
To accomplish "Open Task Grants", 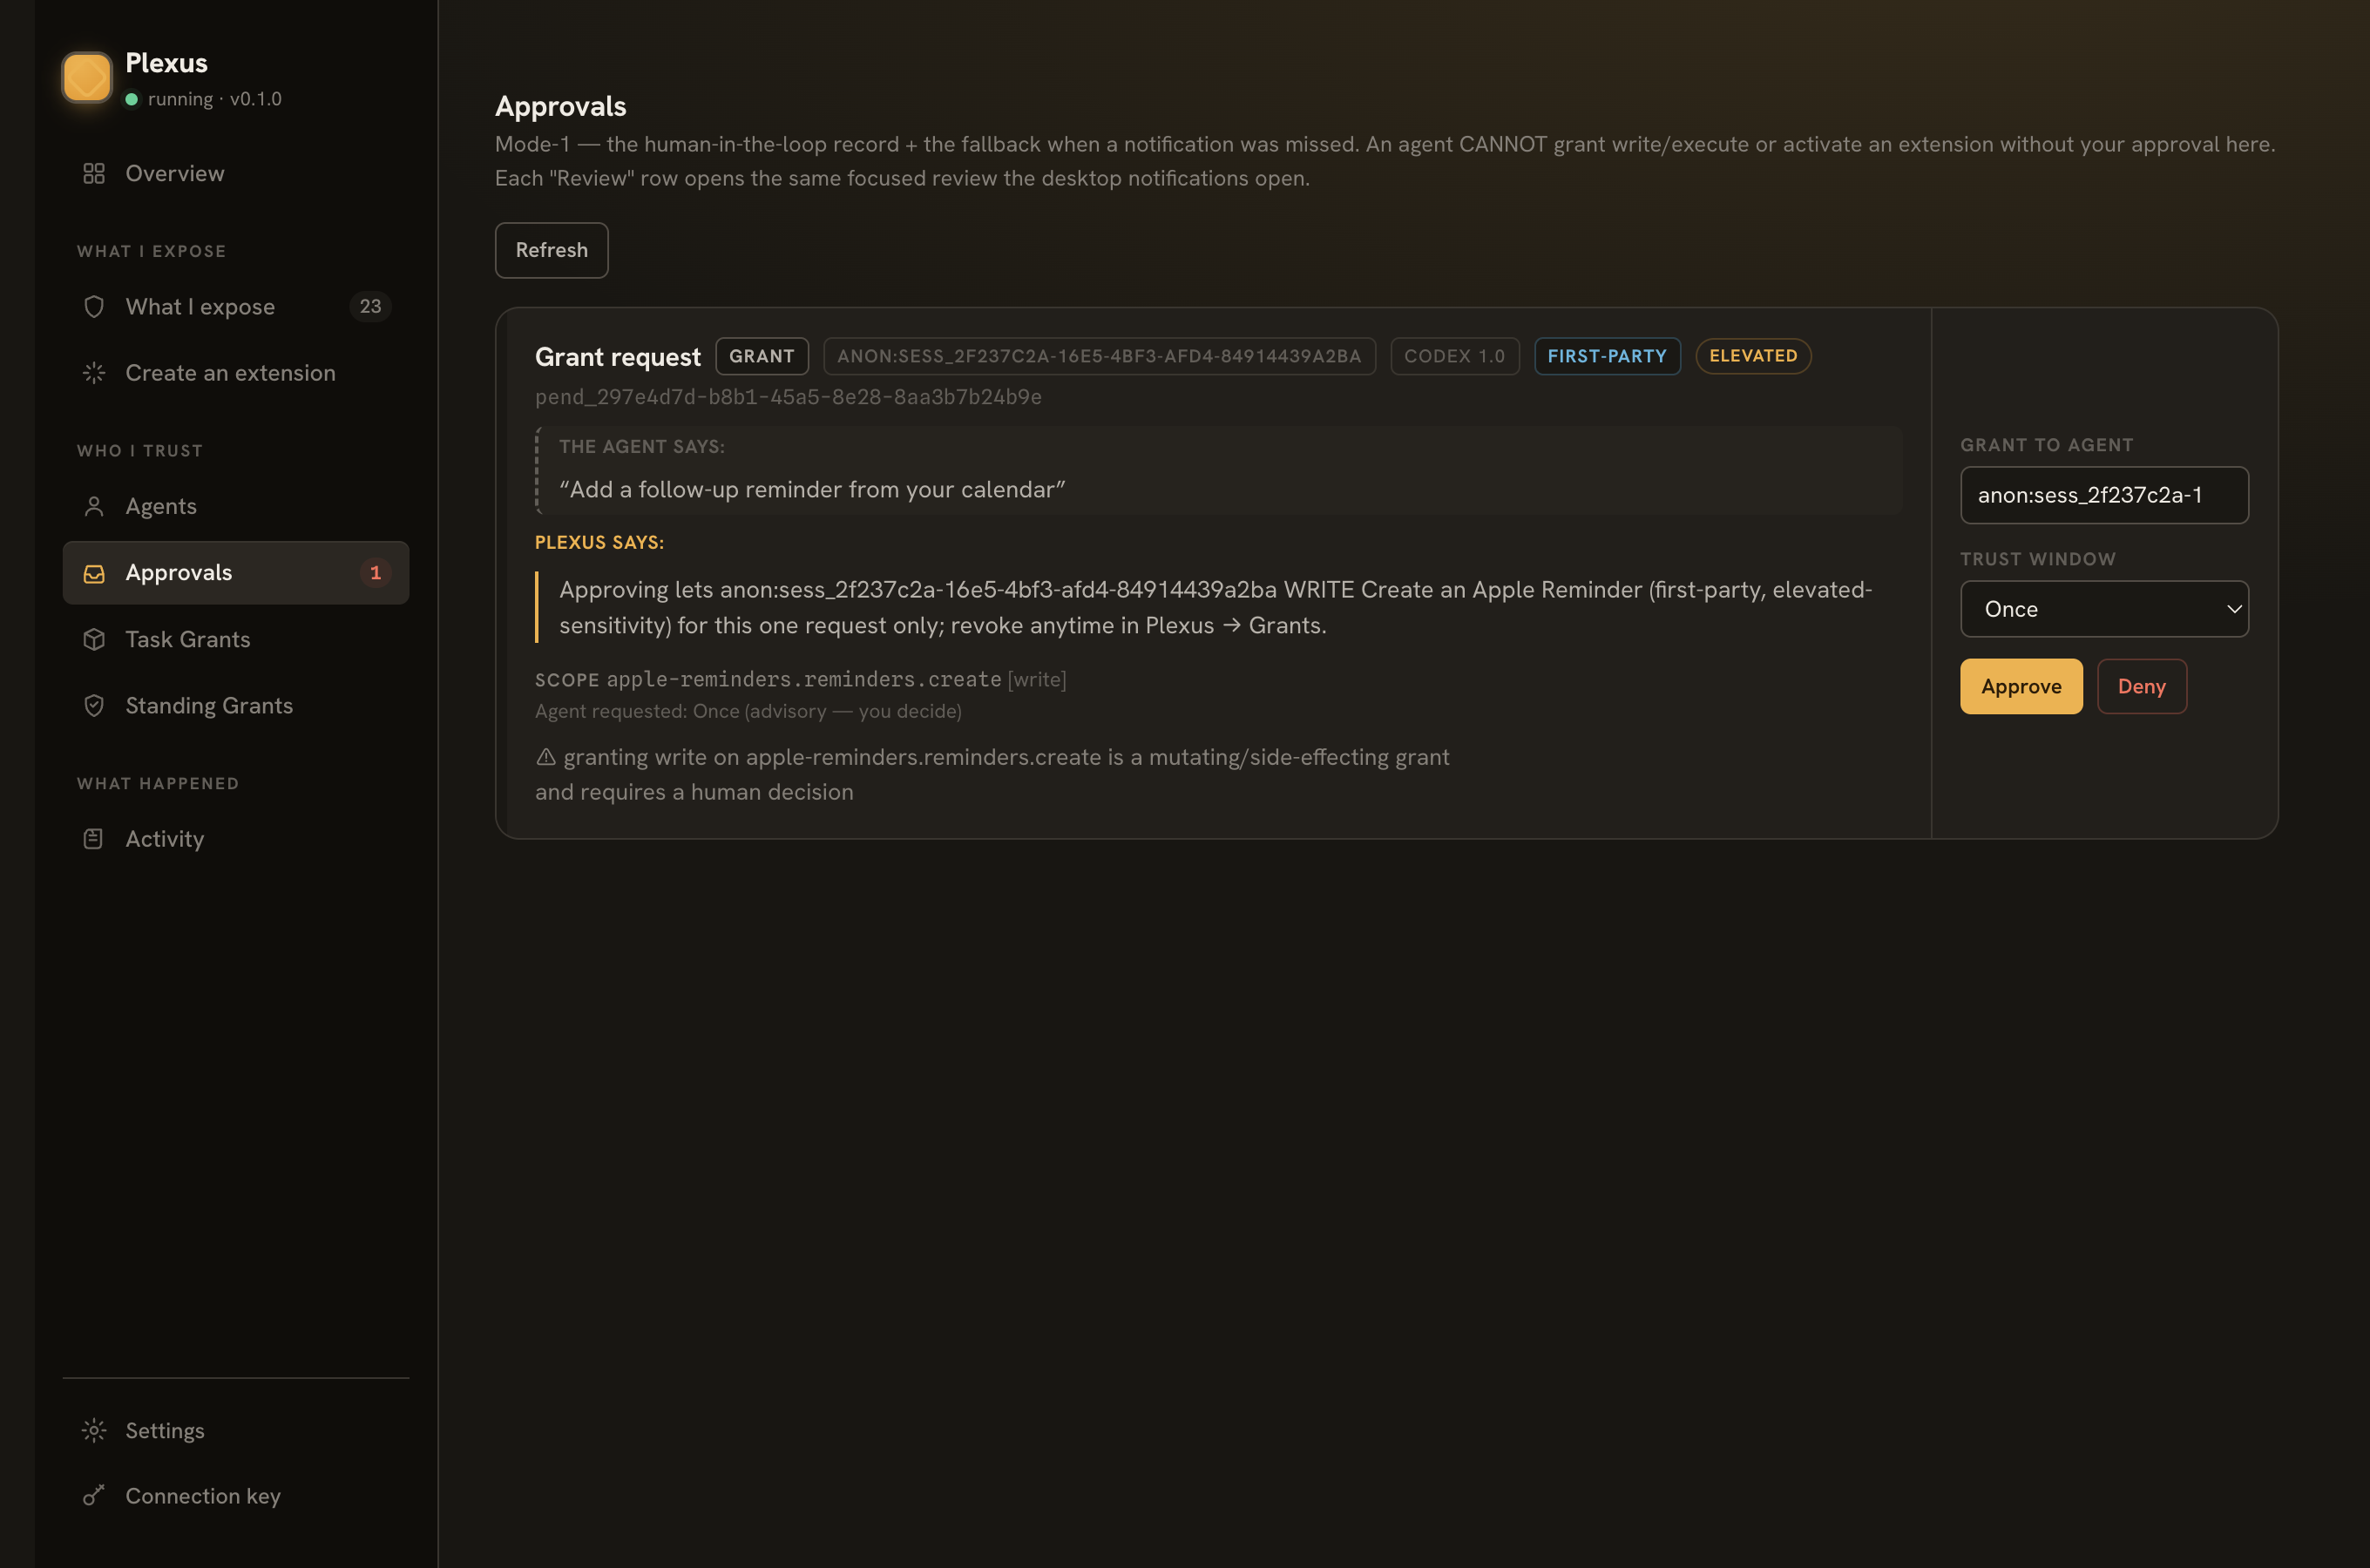I will point(236,639).
